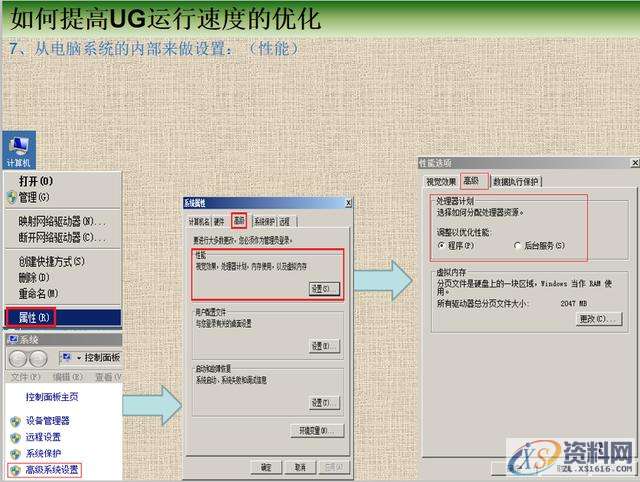The width and height of the screenshot is (640, 482).
Task: Choose 创建快捷方式(S) in the context menu
Action: click(63, 262)
